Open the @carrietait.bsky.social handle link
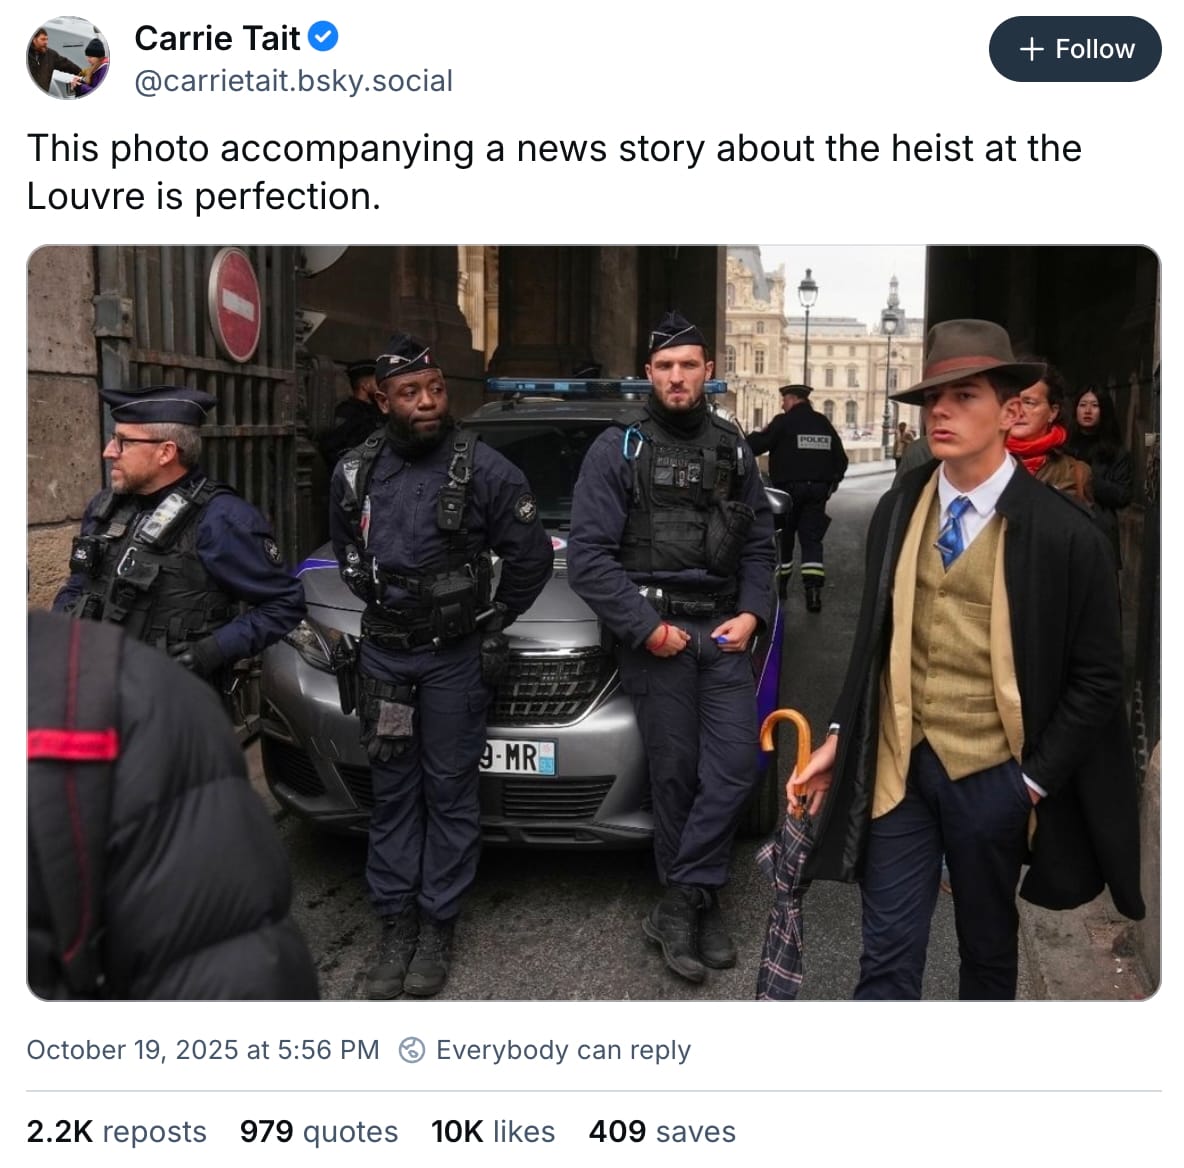This screenshot has width=1184, height=1168. click(x=293, y=81)
